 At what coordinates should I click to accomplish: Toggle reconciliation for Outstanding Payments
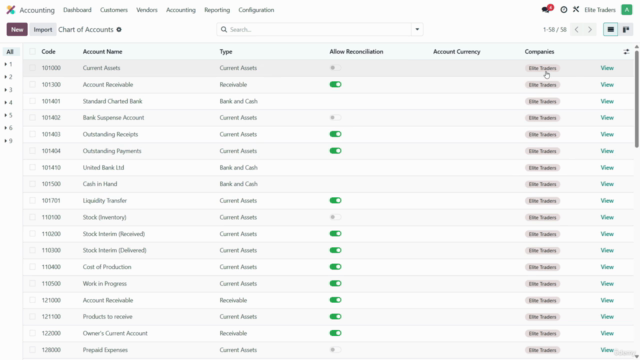tap(336, 151)
